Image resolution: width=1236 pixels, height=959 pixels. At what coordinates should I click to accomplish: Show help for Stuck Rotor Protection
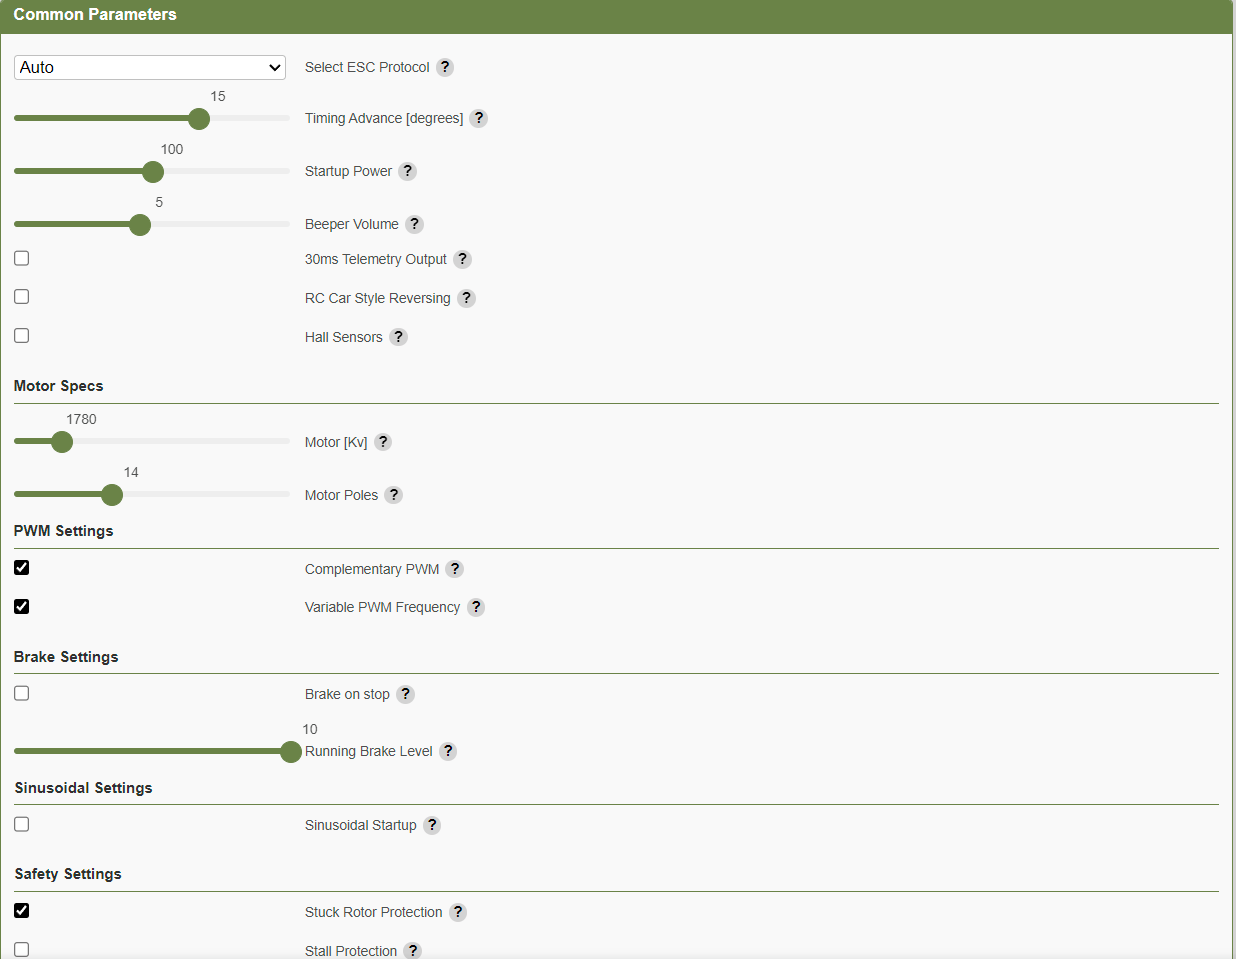(x=458, y=912)
